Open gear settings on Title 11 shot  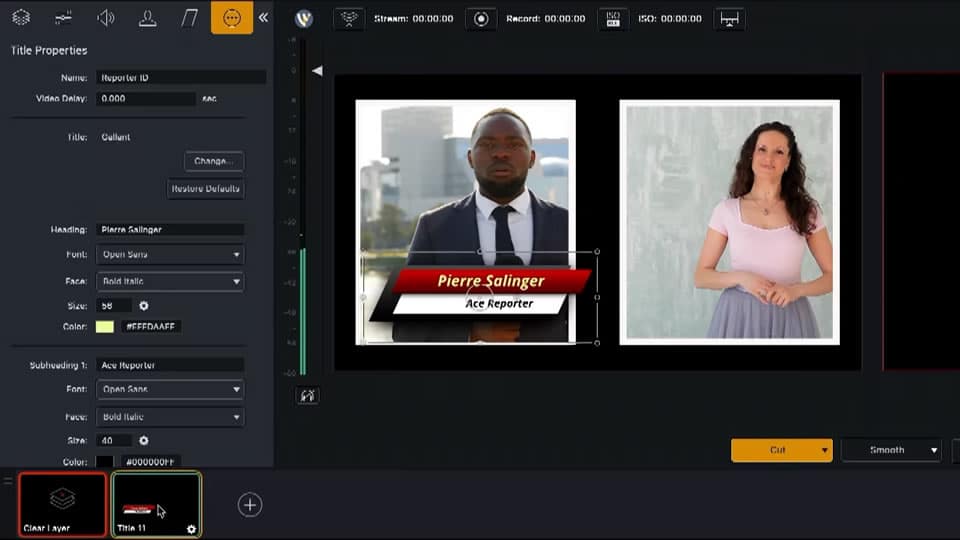pyautogui.click(x=191, y=529)
